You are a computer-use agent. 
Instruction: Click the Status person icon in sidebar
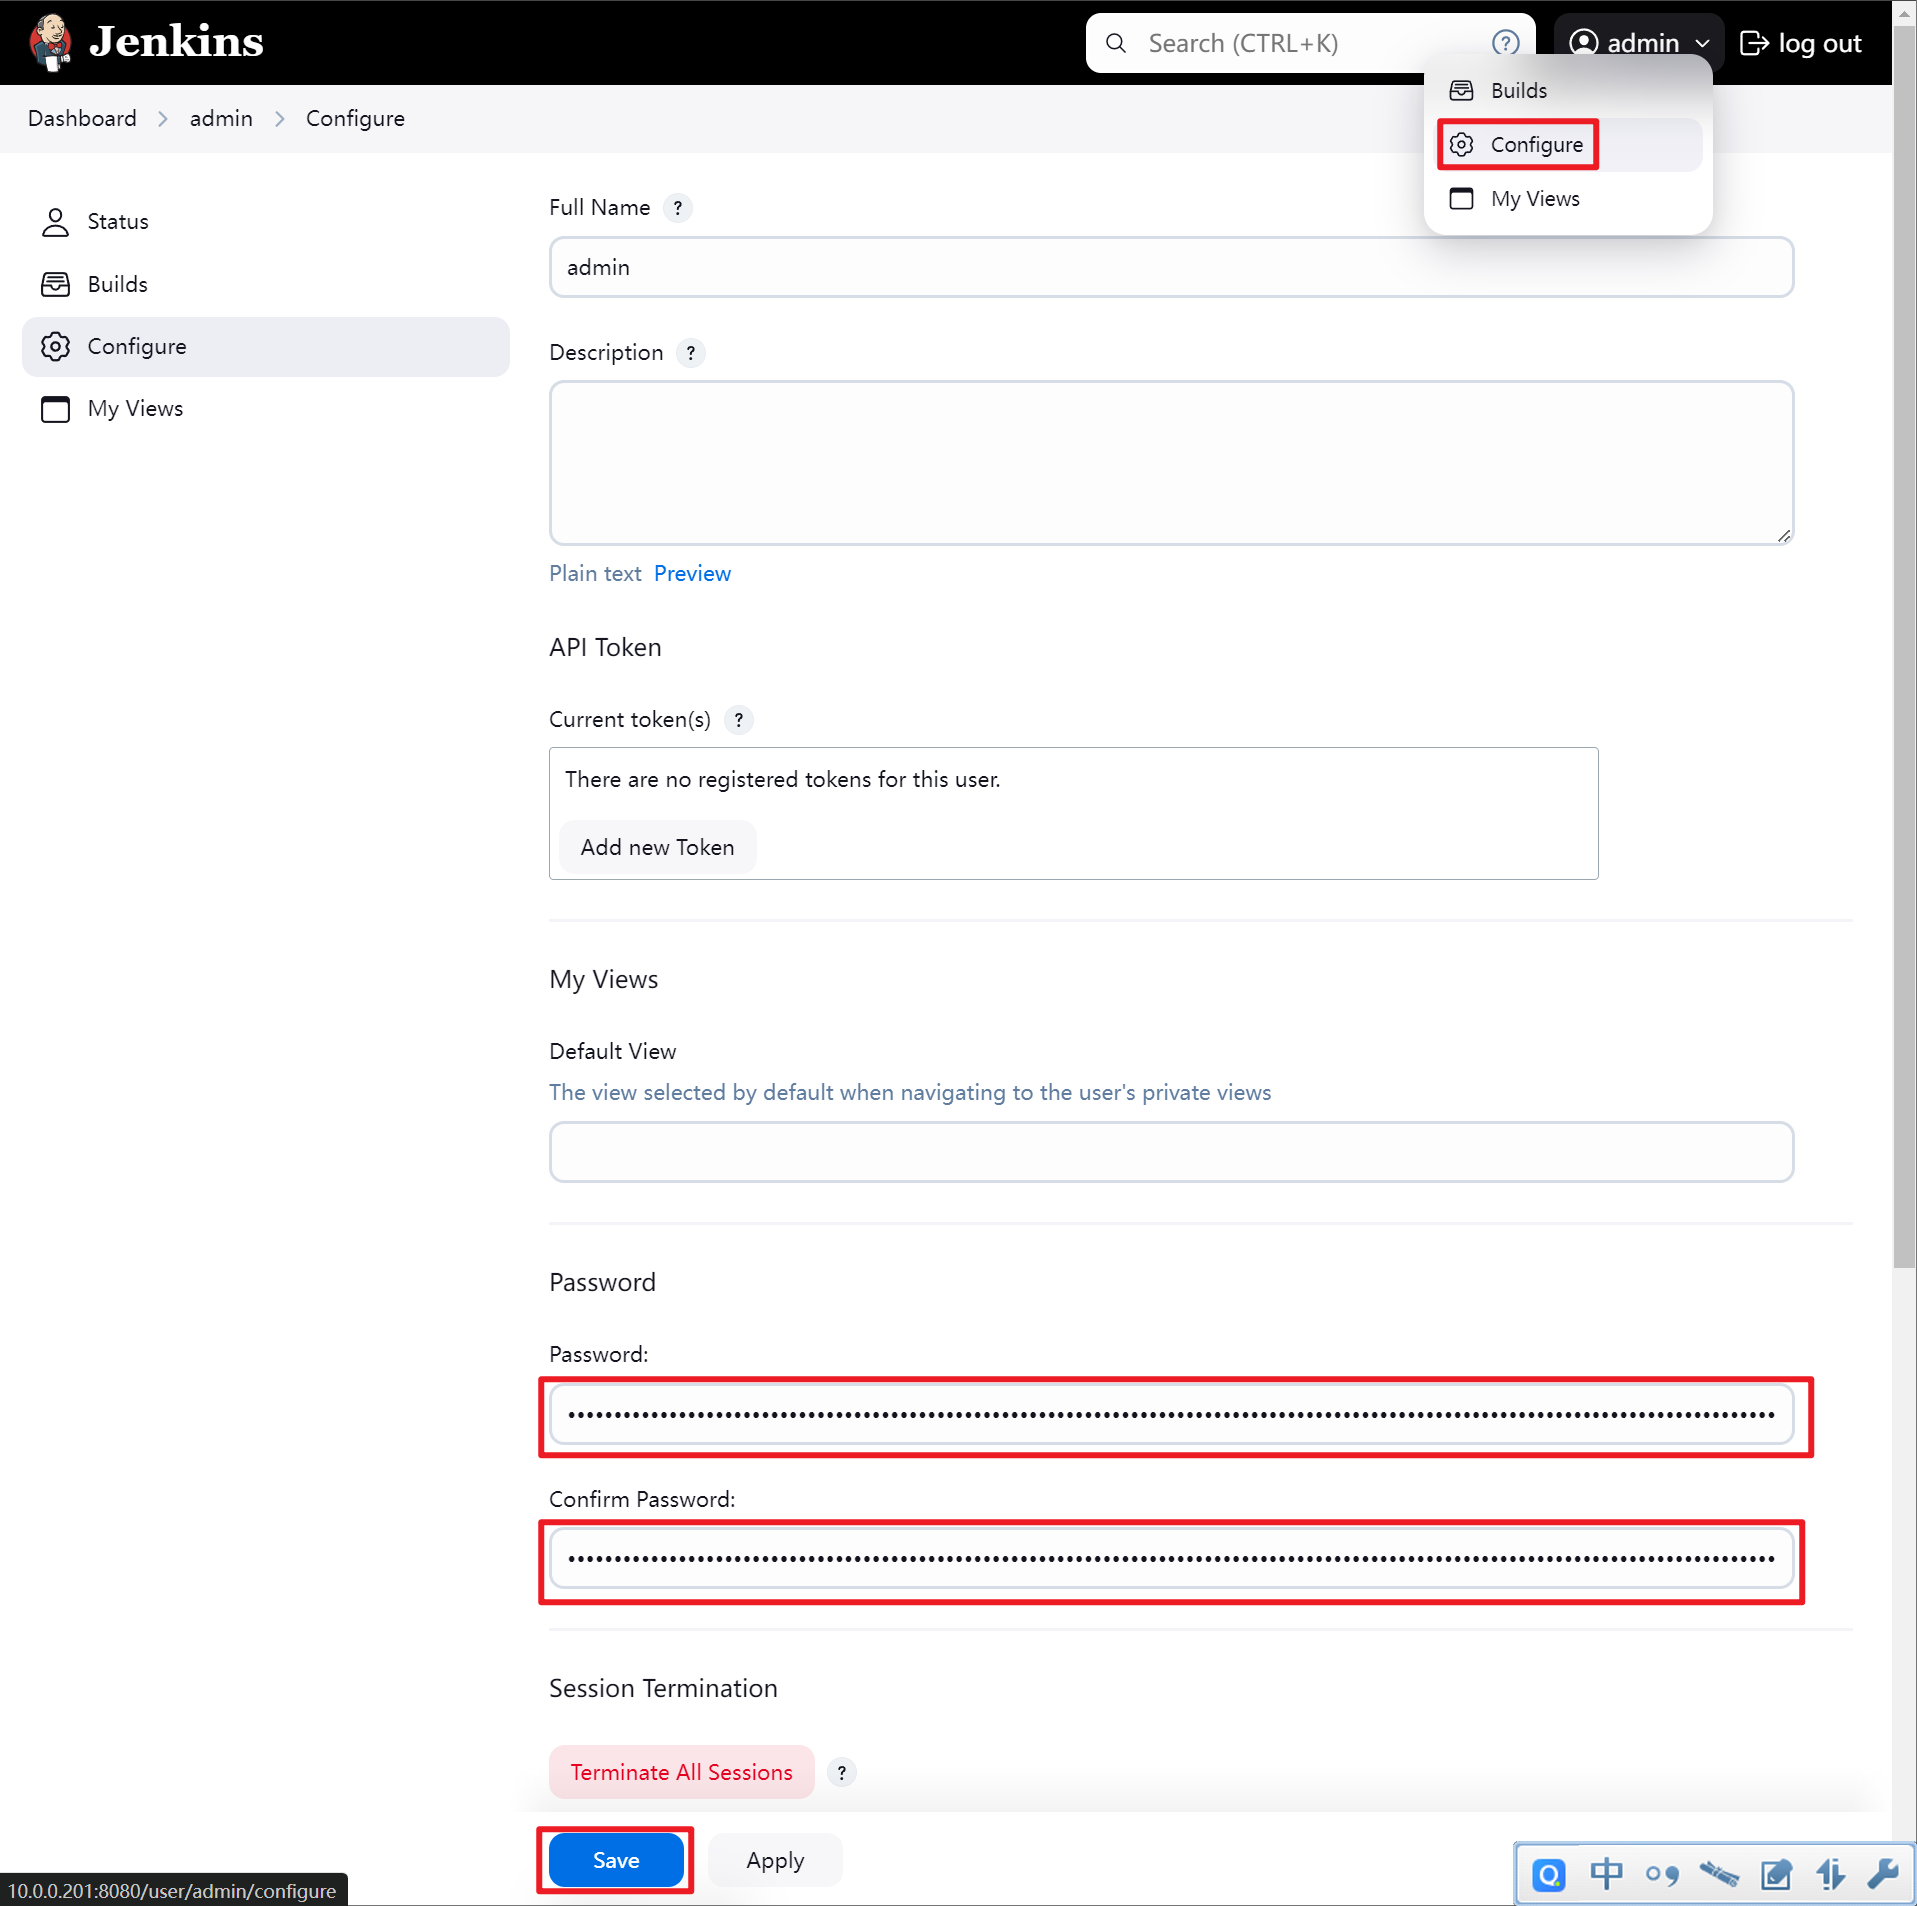pos(55,221)
